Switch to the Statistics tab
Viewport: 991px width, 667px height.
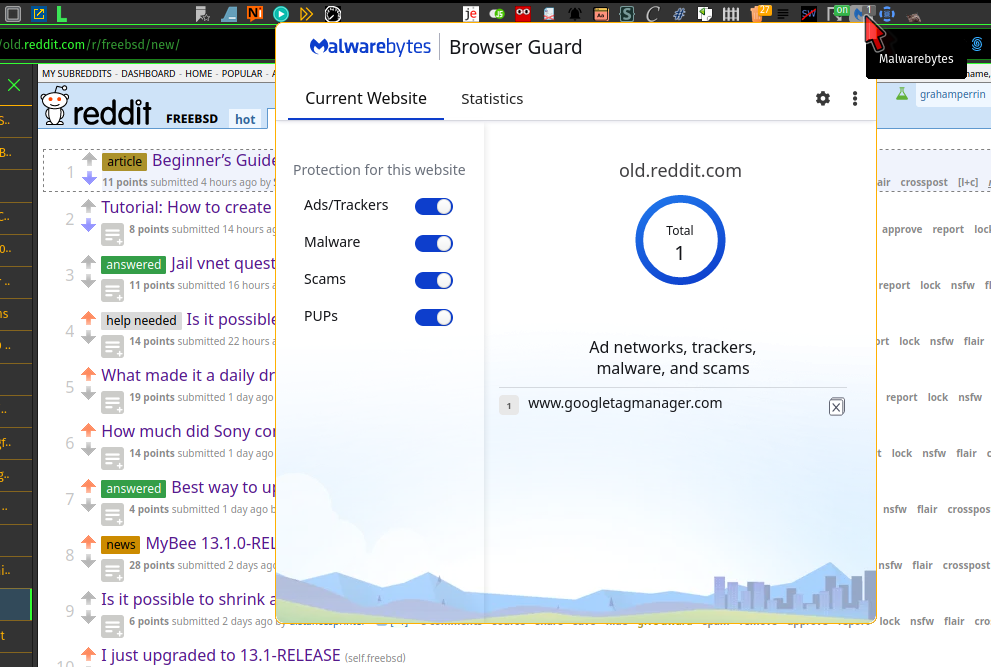(492, 99)
